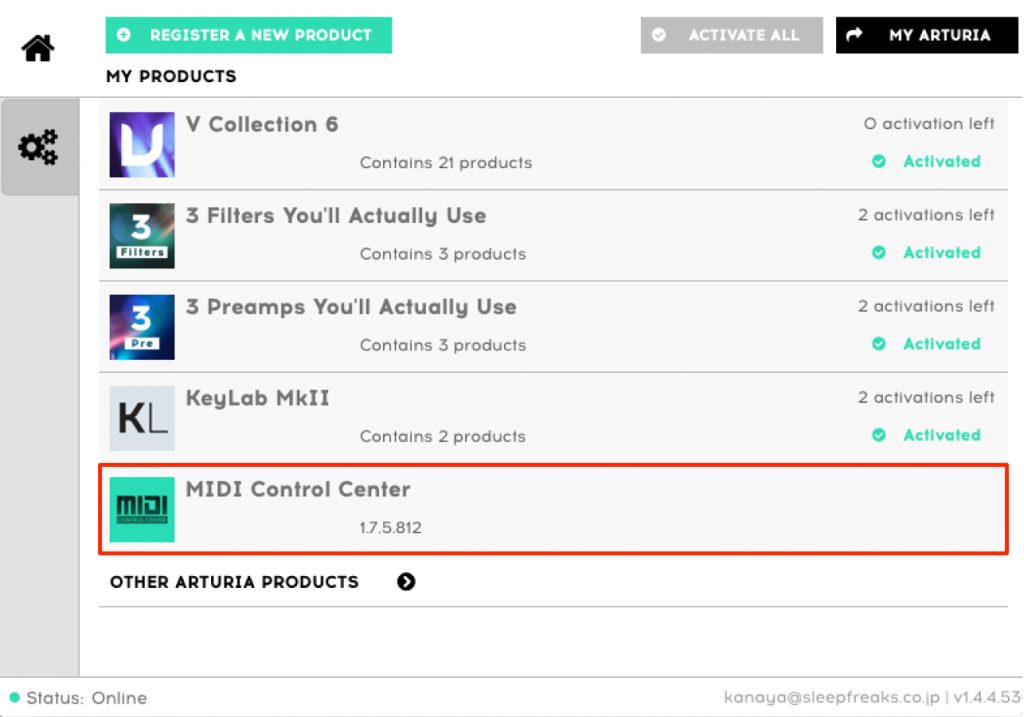The width and height of the screenshot is (1024, 717).
Task: Click V Collection 6 Activated checkmark
Action: 879,162
